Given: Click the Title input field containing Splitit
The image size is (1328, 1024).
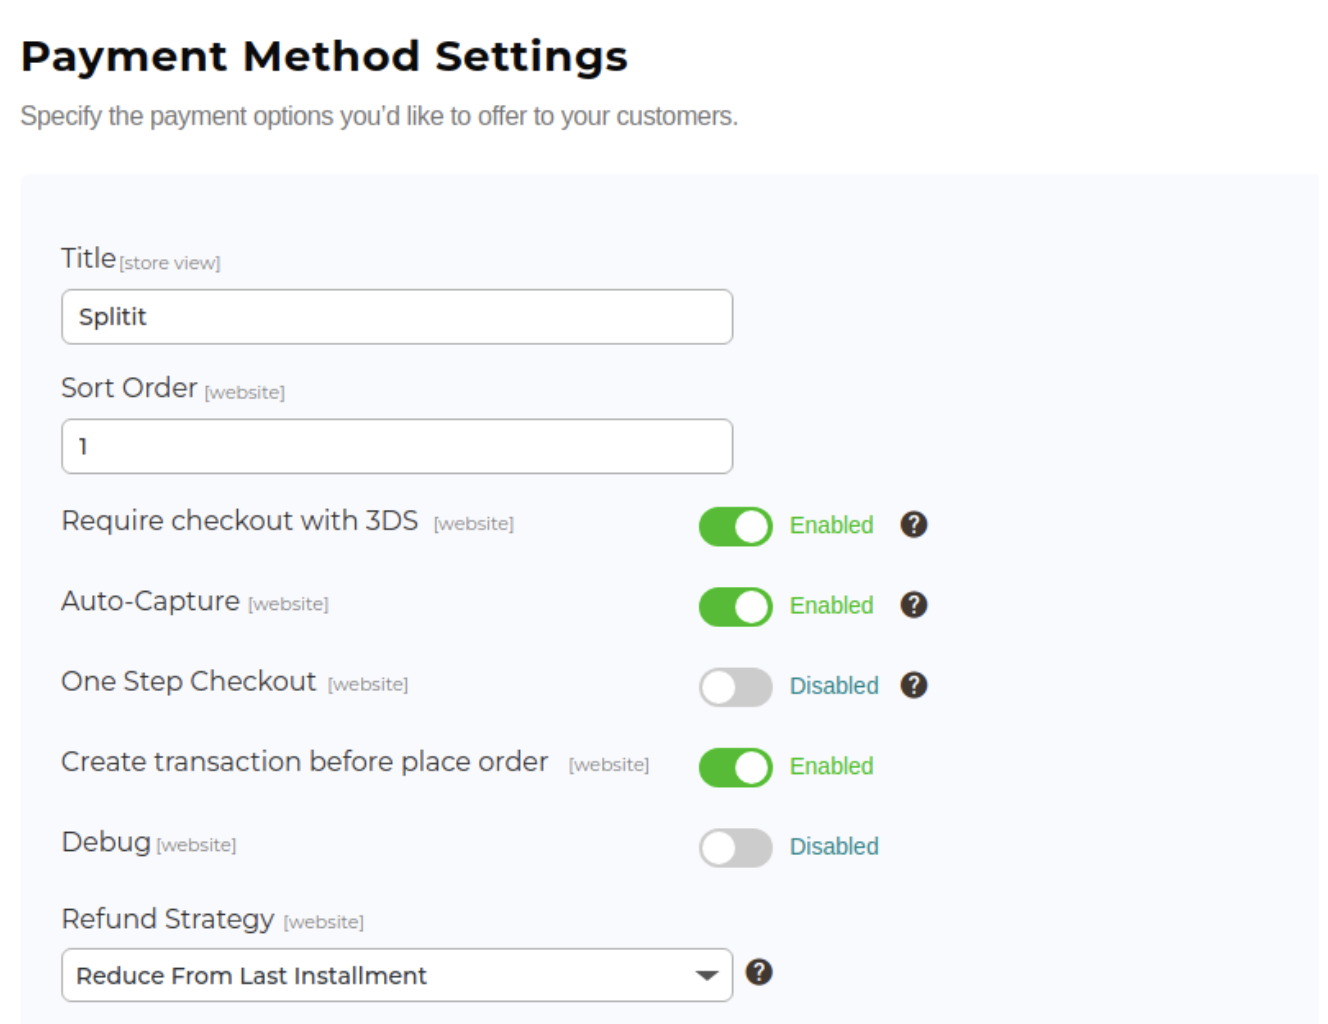Looking at the screenshot, I should coord(397,317).
